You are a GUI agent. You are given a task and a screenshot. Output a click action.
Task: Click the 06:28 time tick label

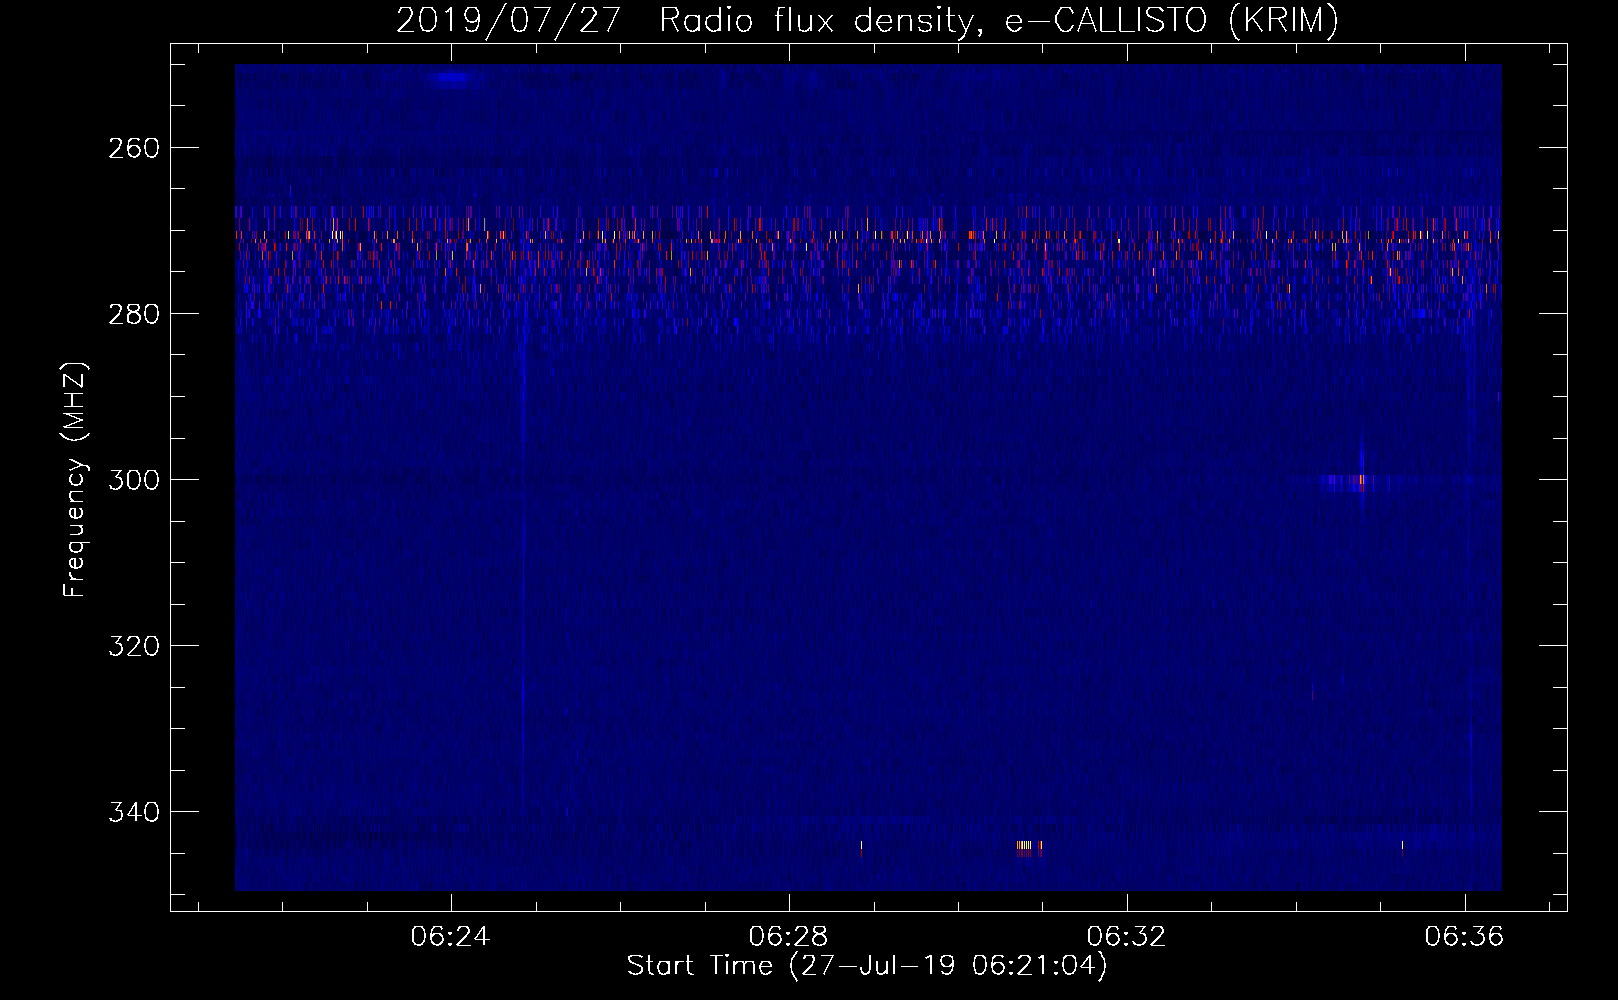789,937
